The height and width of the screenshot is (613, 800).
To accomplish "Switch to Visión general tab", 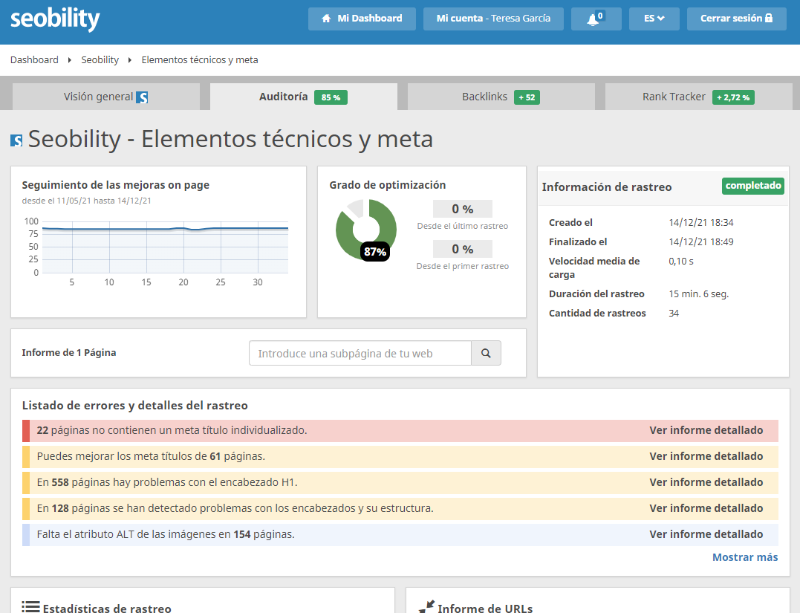I will pos(106,96).
